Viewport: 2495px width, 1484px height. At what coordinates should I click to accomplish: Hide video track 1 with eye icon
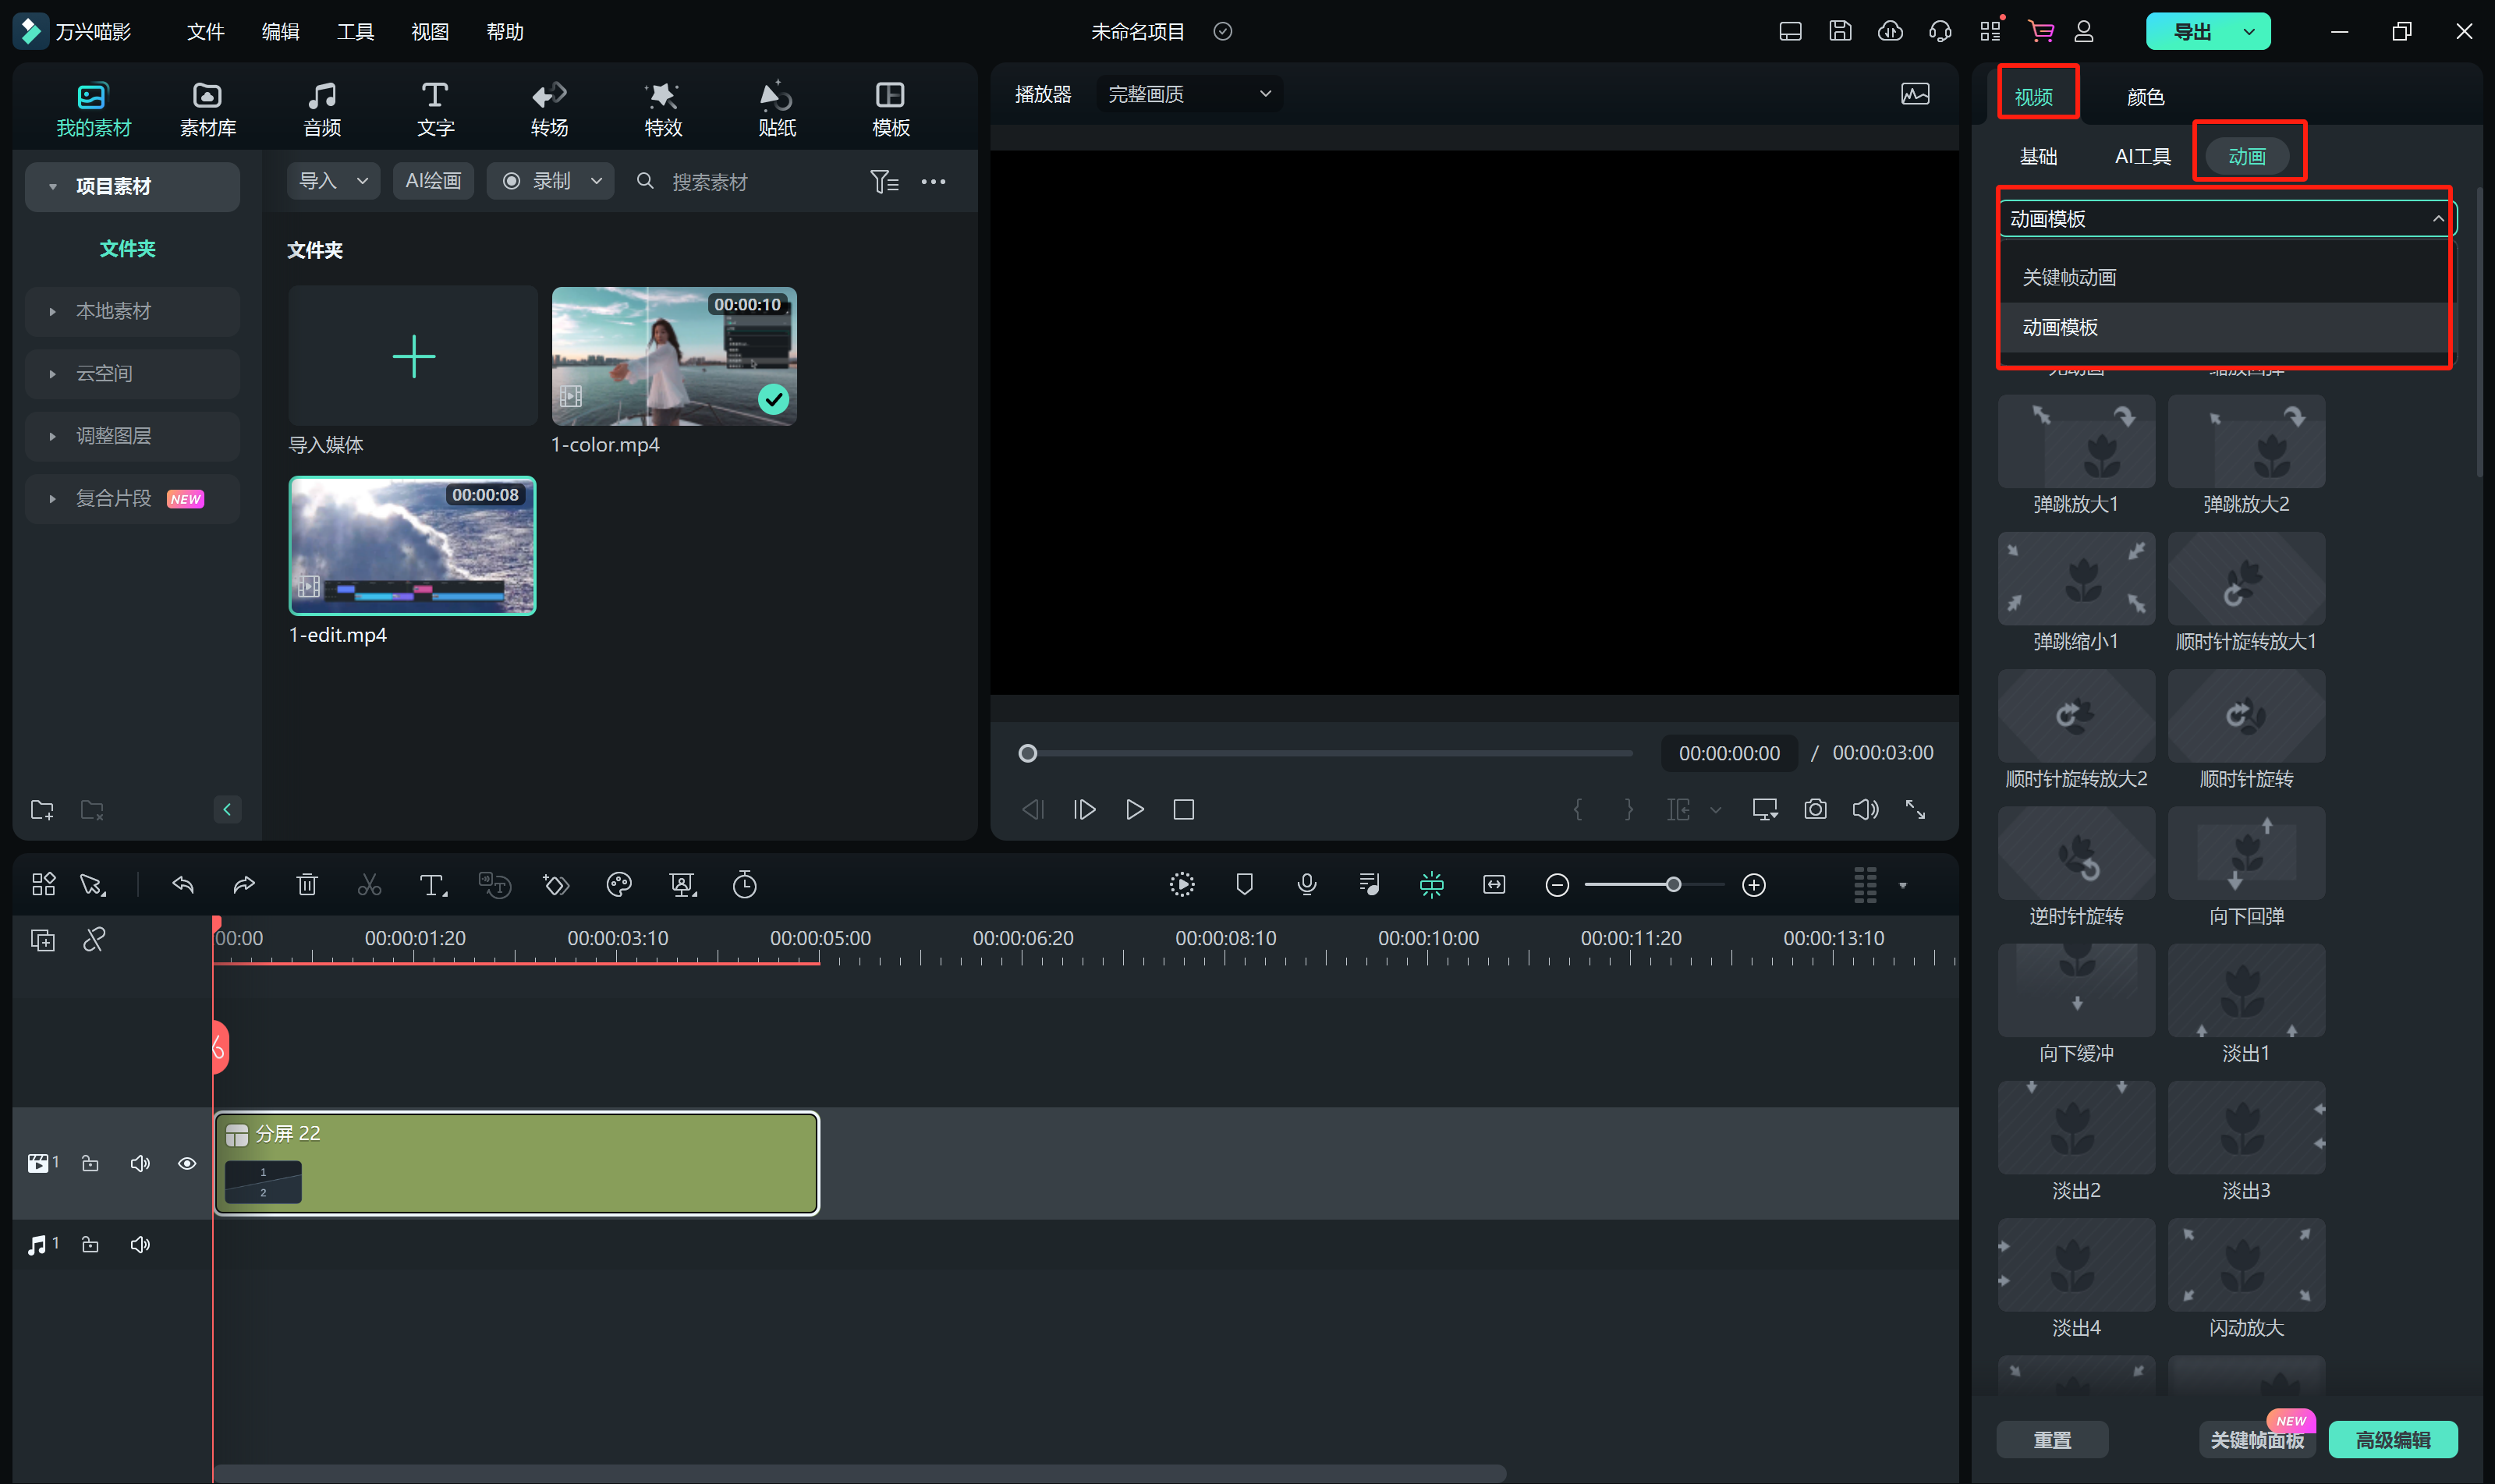[187, 1163]
